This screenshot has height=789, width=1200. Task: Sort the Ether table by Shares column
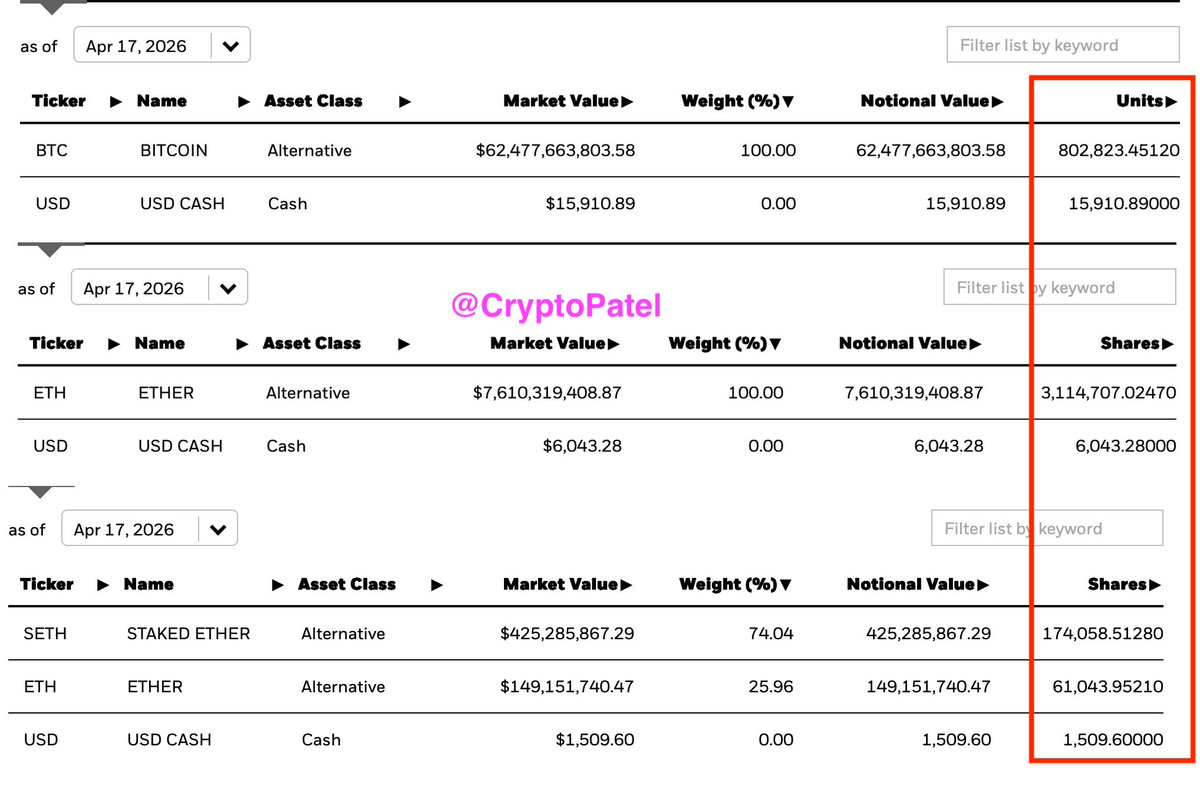[x=1136, y=343]
